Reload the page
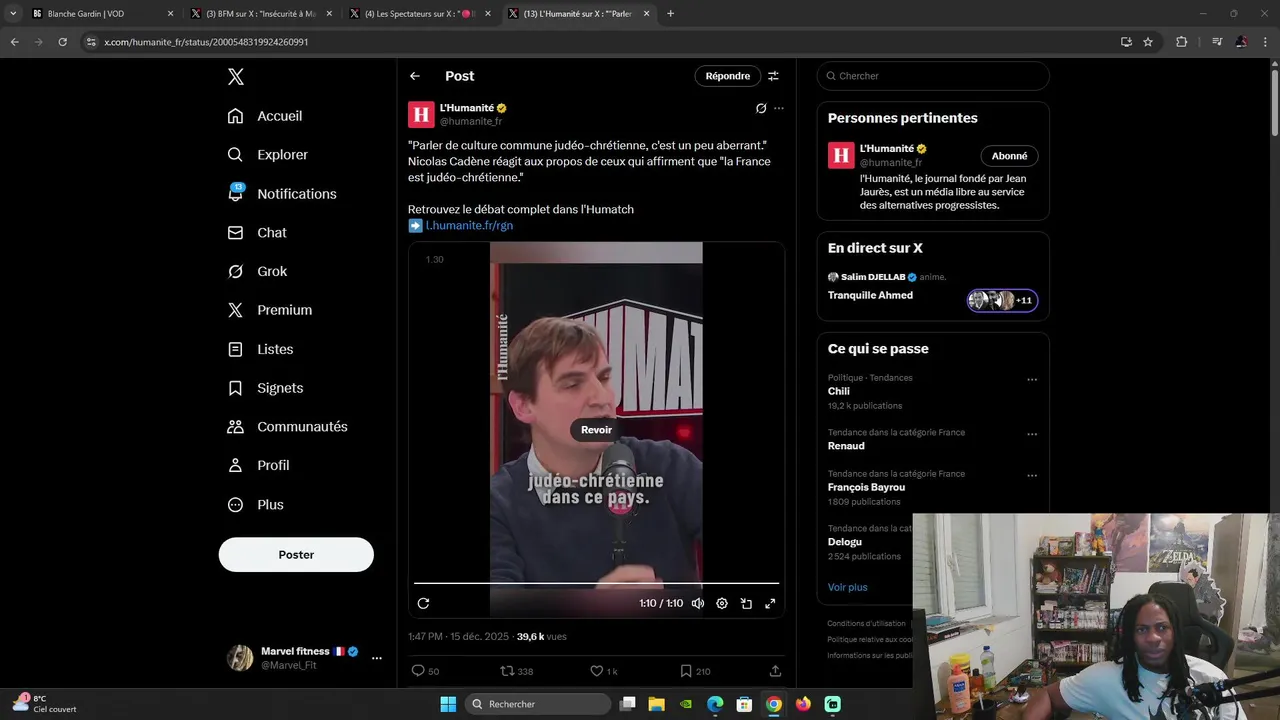Image resolution: width=1280 pixels, height=720 pixels. point(62,42)
